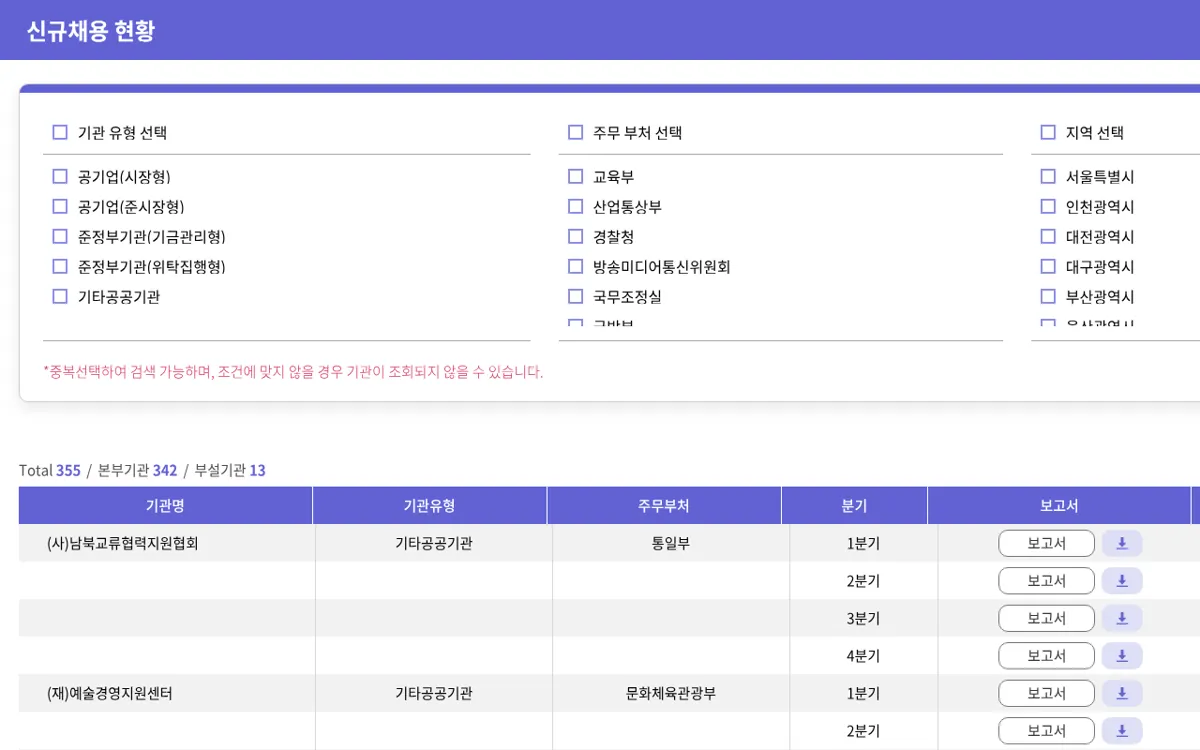Click the 주무부처 column header
The width and height of the screenshot is (1200, 750).
(x=664, y=506)
